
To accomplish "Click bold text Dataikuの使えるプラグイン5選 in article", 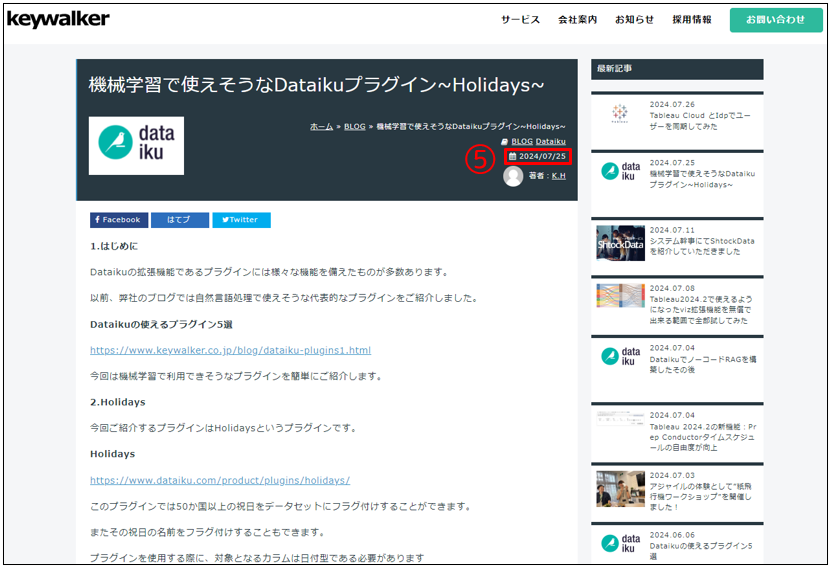I will click(161, 324).
